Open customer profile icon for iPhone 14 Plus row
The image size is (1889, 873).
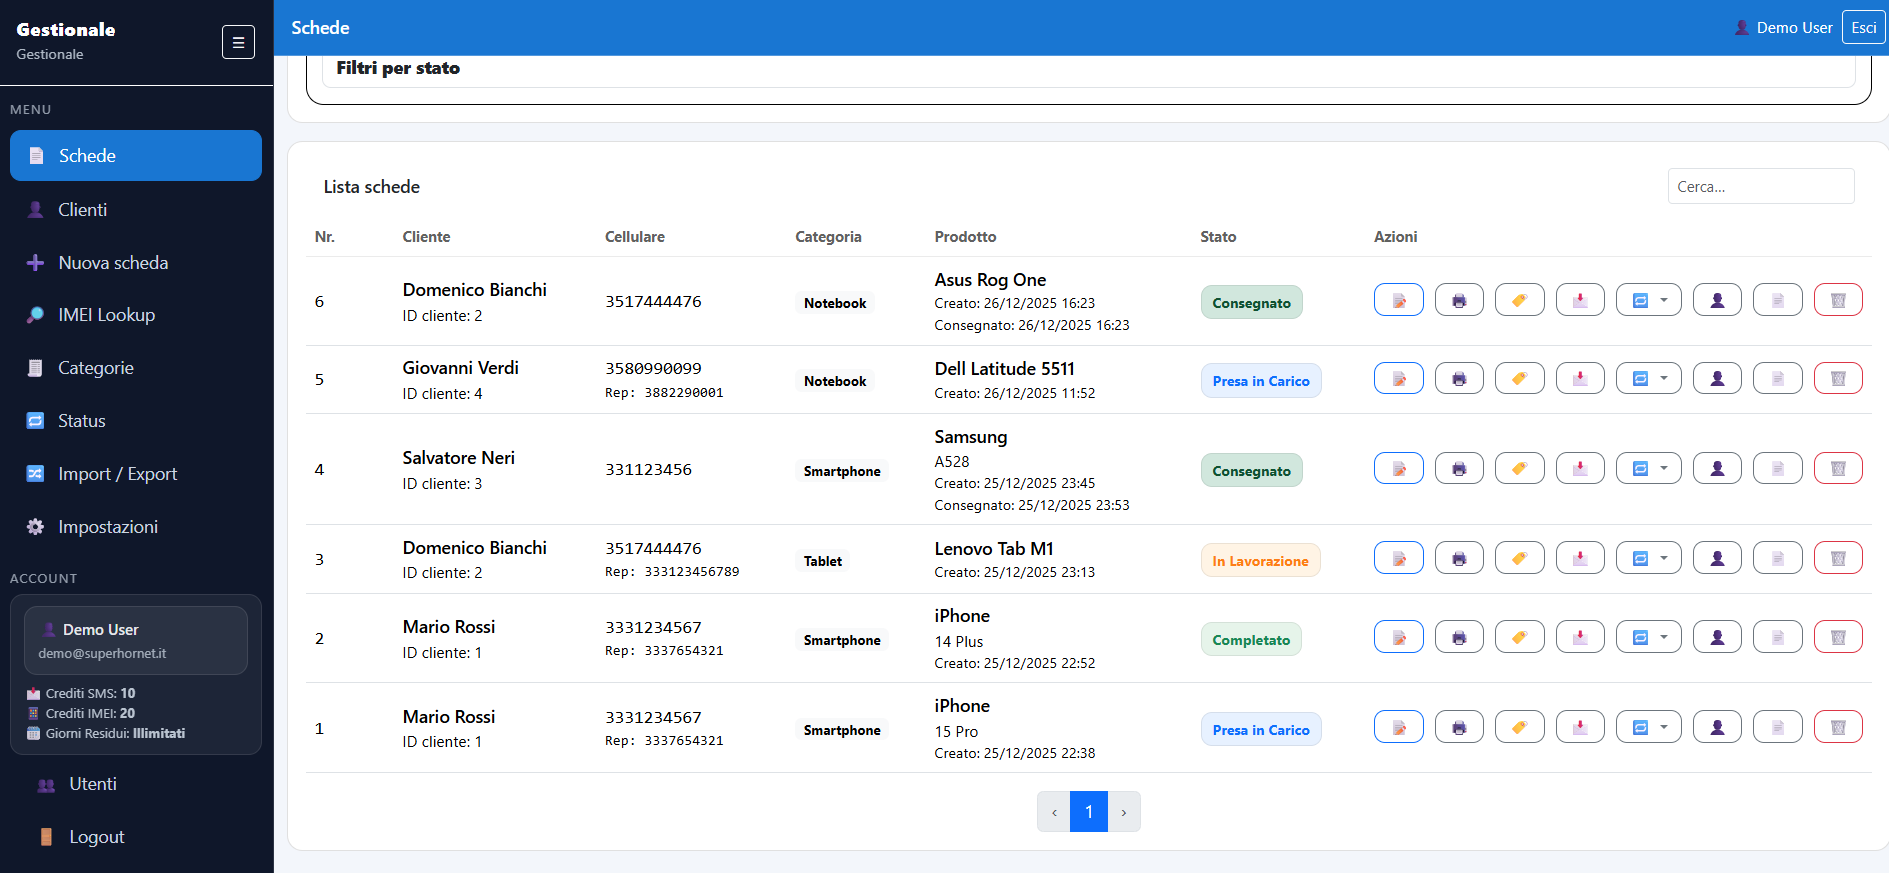point(1717,637)
